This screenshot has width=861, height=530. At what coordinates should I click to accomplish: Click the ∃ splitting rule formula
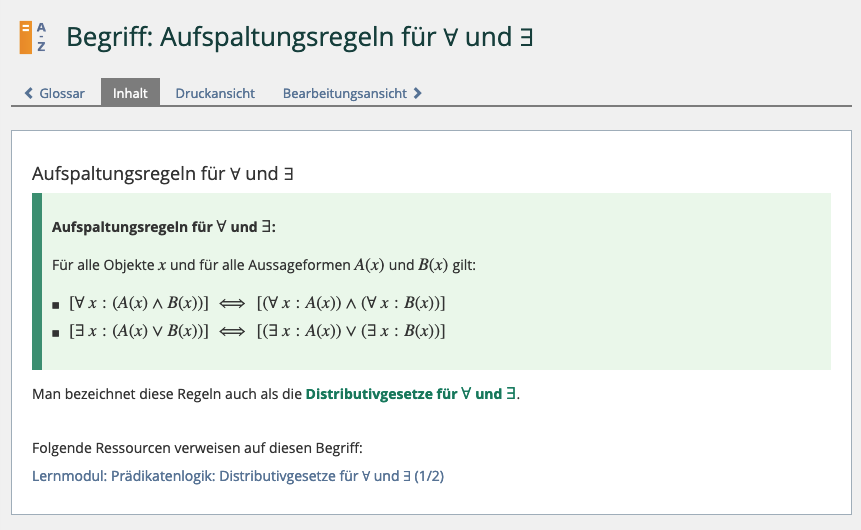pos(257,331)
